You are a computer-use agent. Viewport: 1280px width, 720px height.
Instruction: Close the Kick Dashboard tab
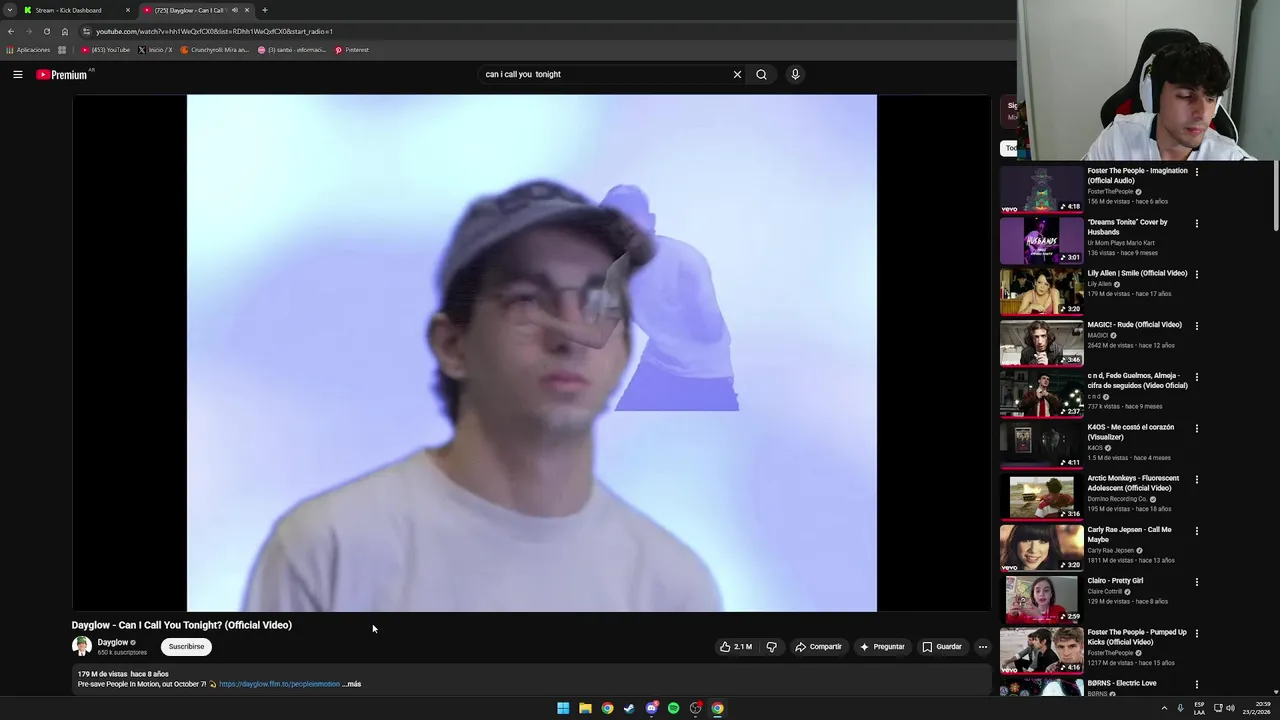click(128, 10)
